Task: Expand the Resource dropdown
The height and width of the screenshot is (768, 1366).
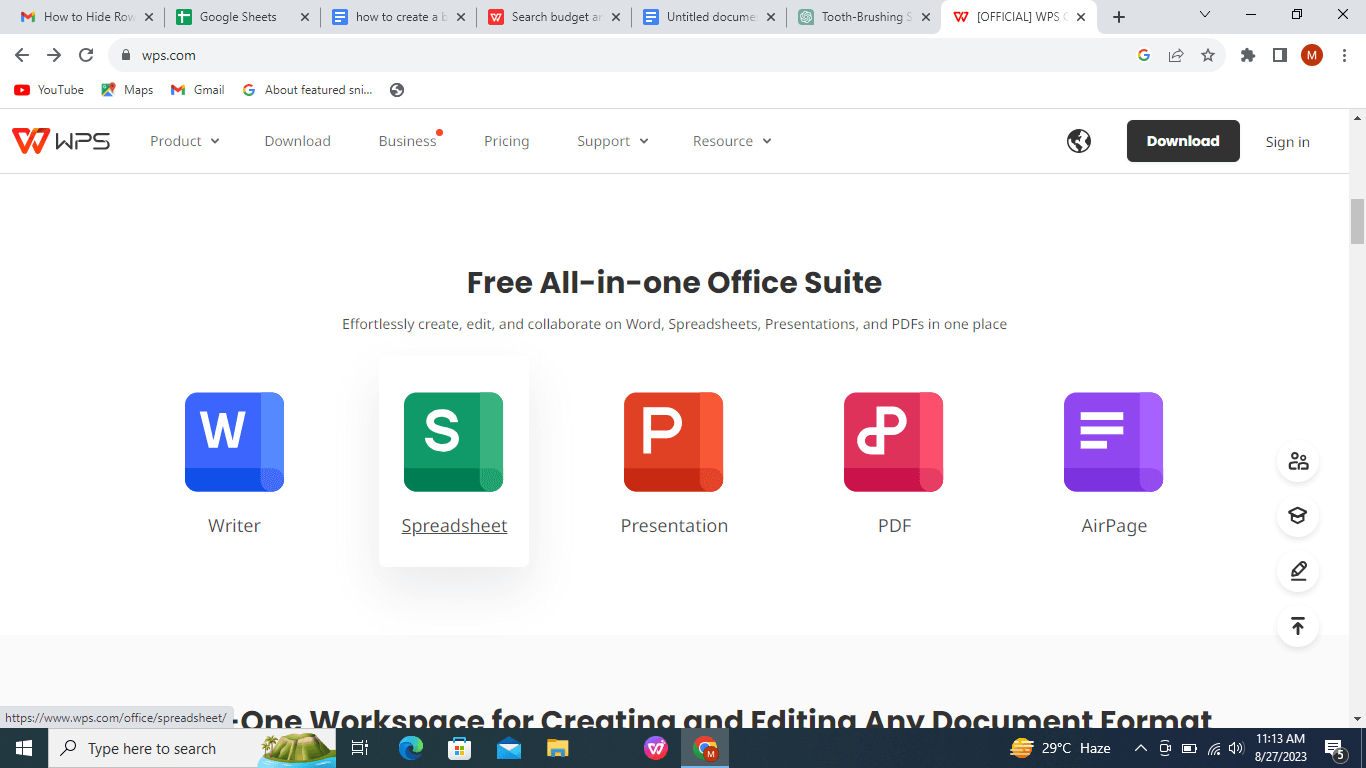Action: coord(731,141)
